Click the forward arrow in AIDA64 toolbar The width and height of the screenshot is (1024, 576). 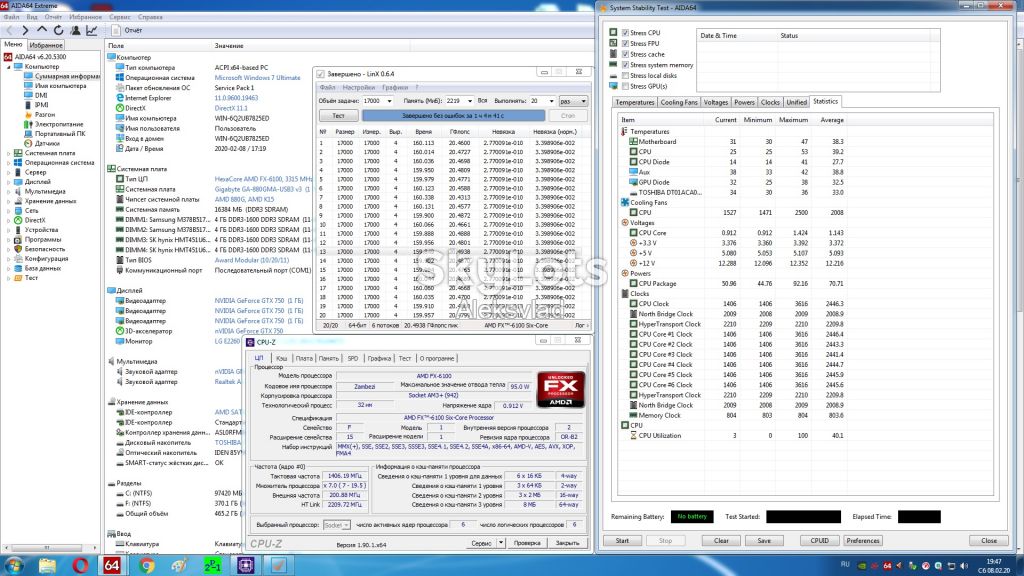point(25,30)
